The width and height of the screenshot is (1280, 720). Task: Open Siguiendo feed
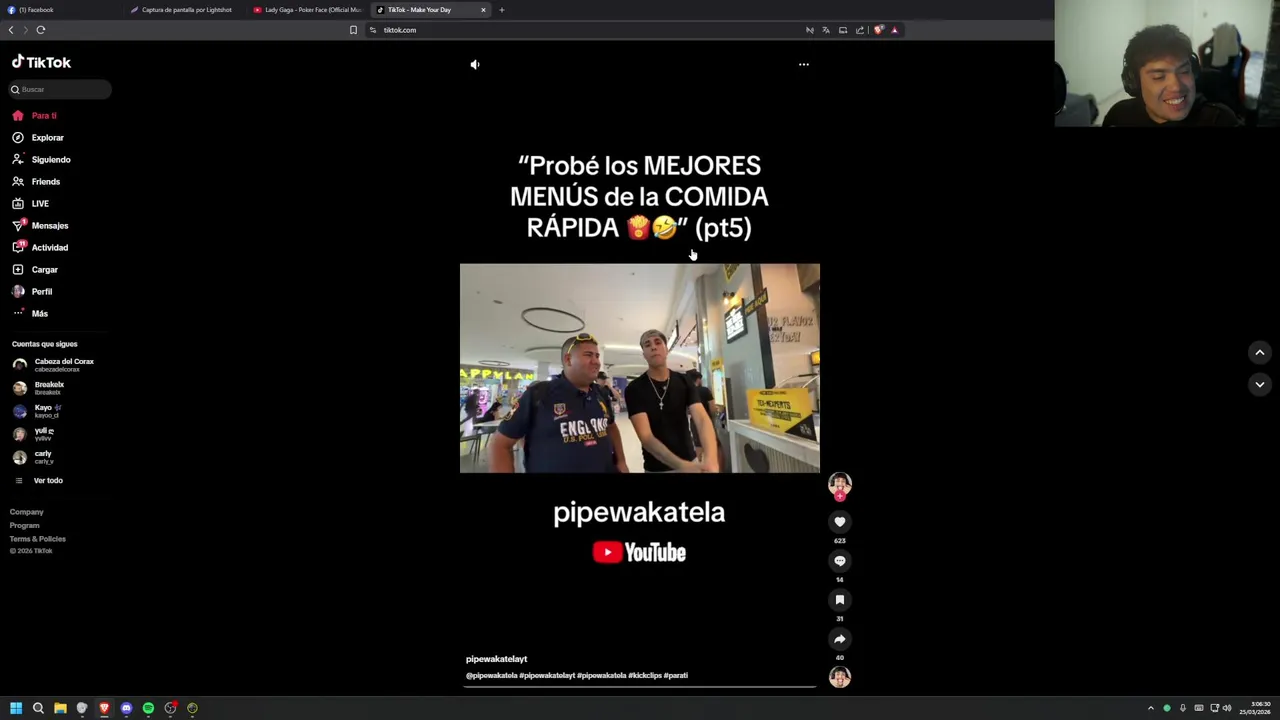click(x=41, y=160)
